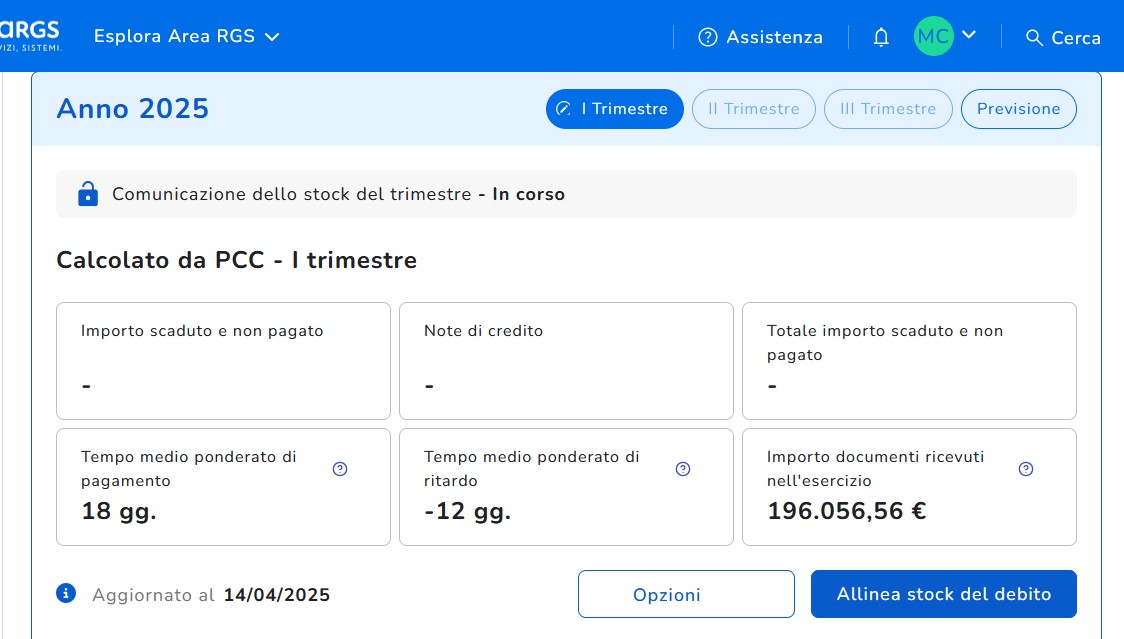The image size is (1124, 639).
Task: Click Calcolato da PCC - I trimestre heading
Action: pyautogui.click(x=237, y=260)
